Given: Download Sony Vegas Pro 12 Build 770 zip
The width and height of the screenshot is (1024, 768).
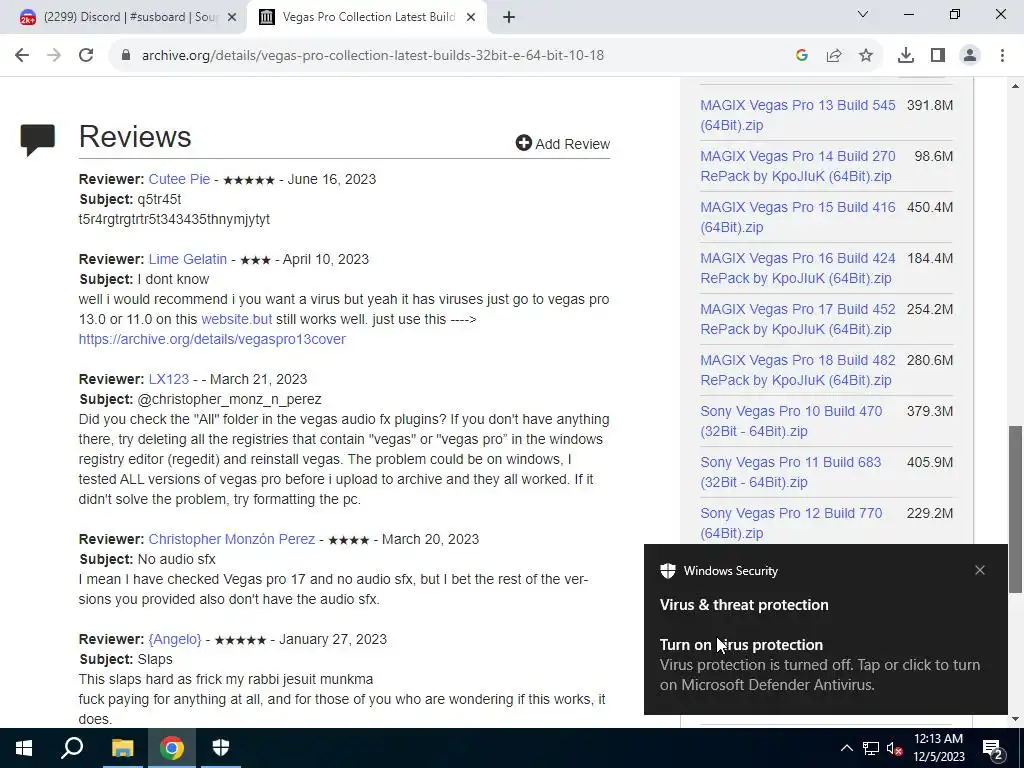Looking at the screenshot, I should coord(791,522).
